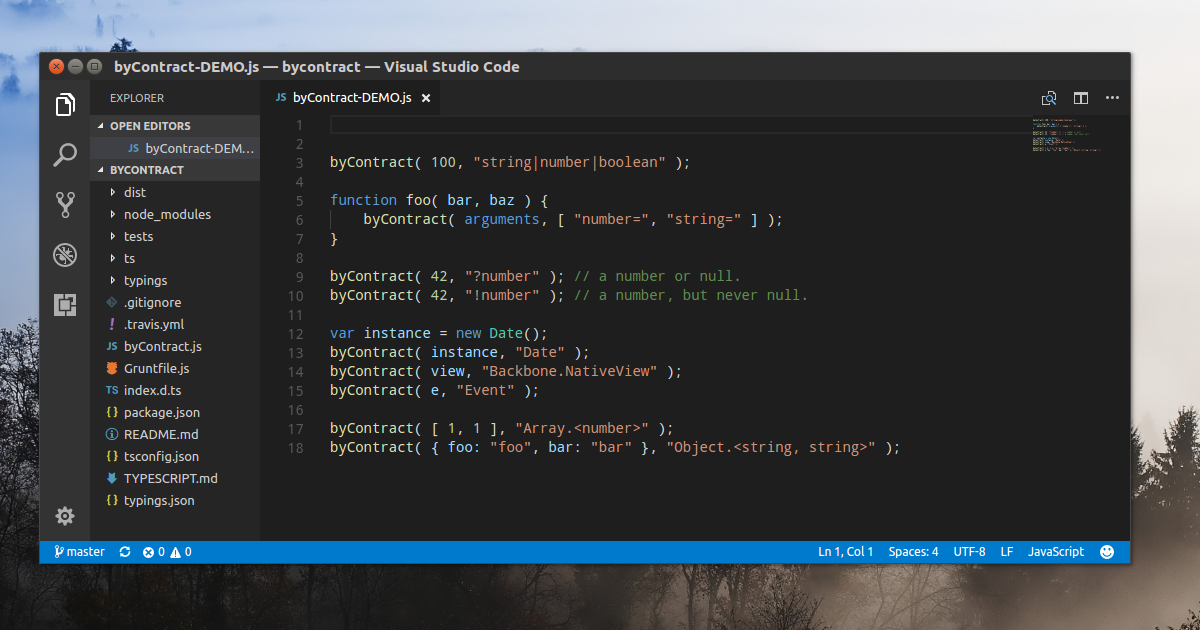Viewport: 1200px width, 630px height.
Task: Open the Debug view icon
Action: point(64,255)
